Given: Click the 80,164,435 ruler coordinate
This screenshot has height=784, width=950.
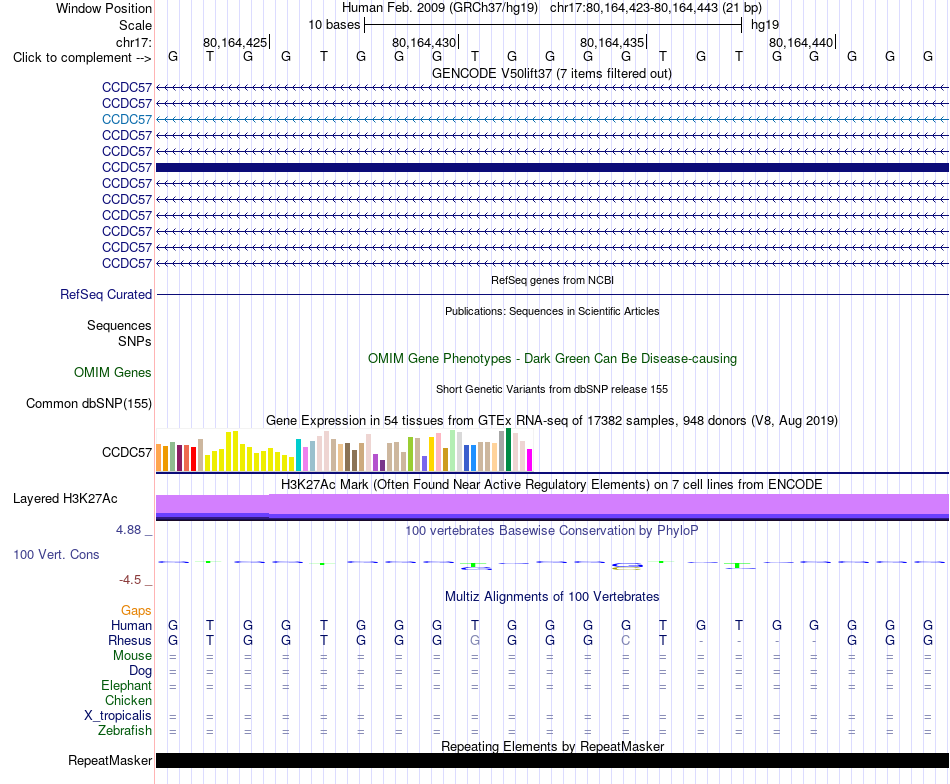Looking at the screenshot, I should pos(612,42).
